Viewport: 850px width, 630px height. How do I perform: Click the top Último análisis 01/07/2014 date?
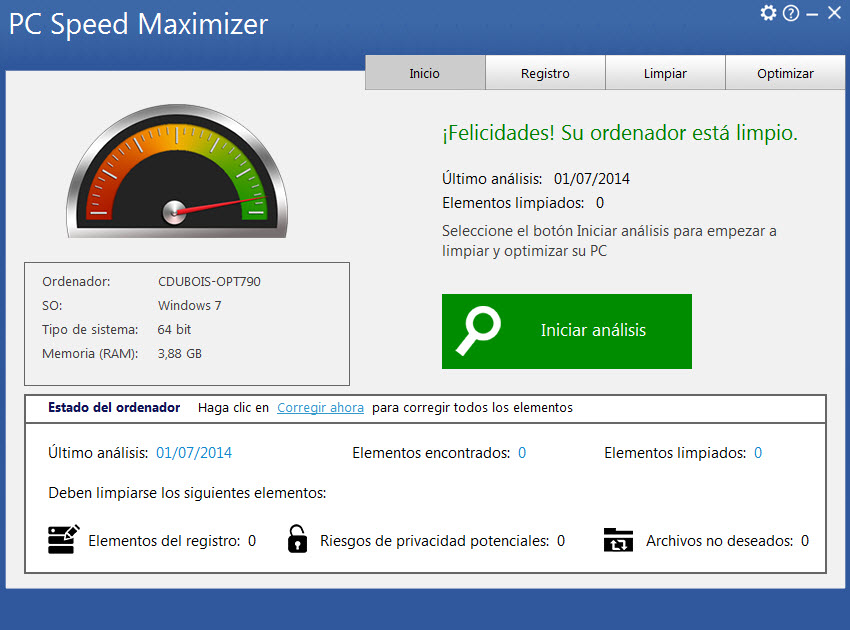tap(591, 179)
